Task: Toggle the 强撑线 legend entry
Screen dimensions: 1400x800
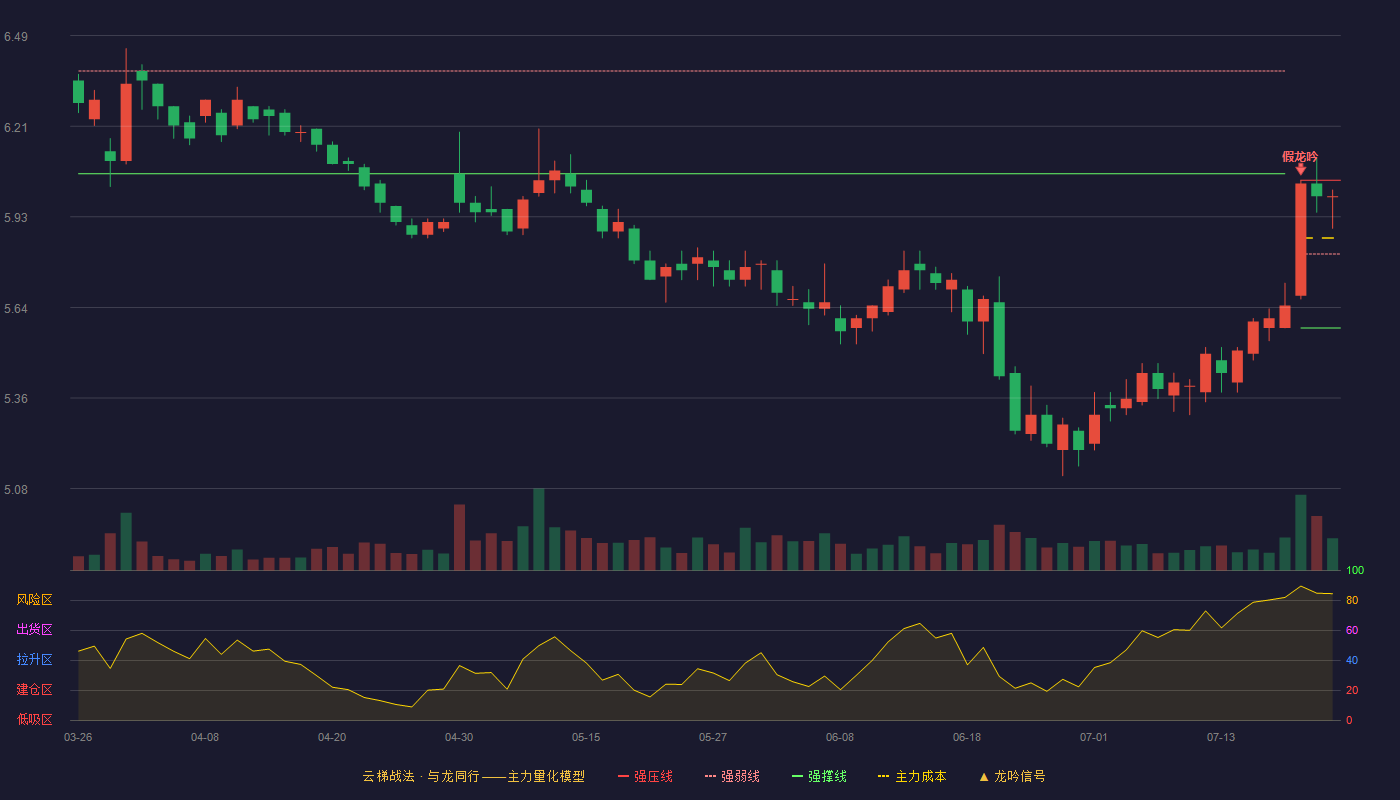Action: (x=819, y=776)
